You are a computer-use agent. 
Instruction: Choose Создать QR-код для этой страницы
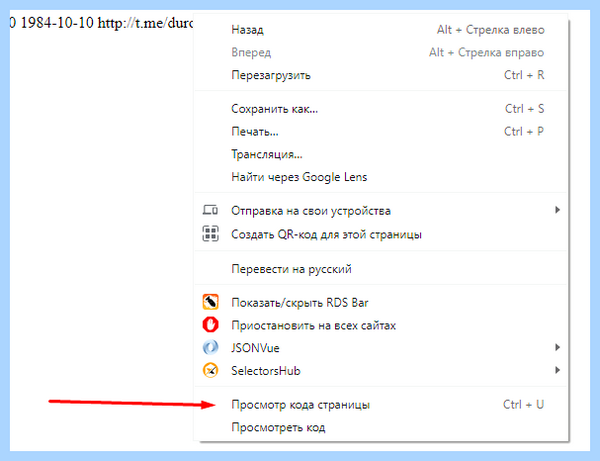click(381, 234)
